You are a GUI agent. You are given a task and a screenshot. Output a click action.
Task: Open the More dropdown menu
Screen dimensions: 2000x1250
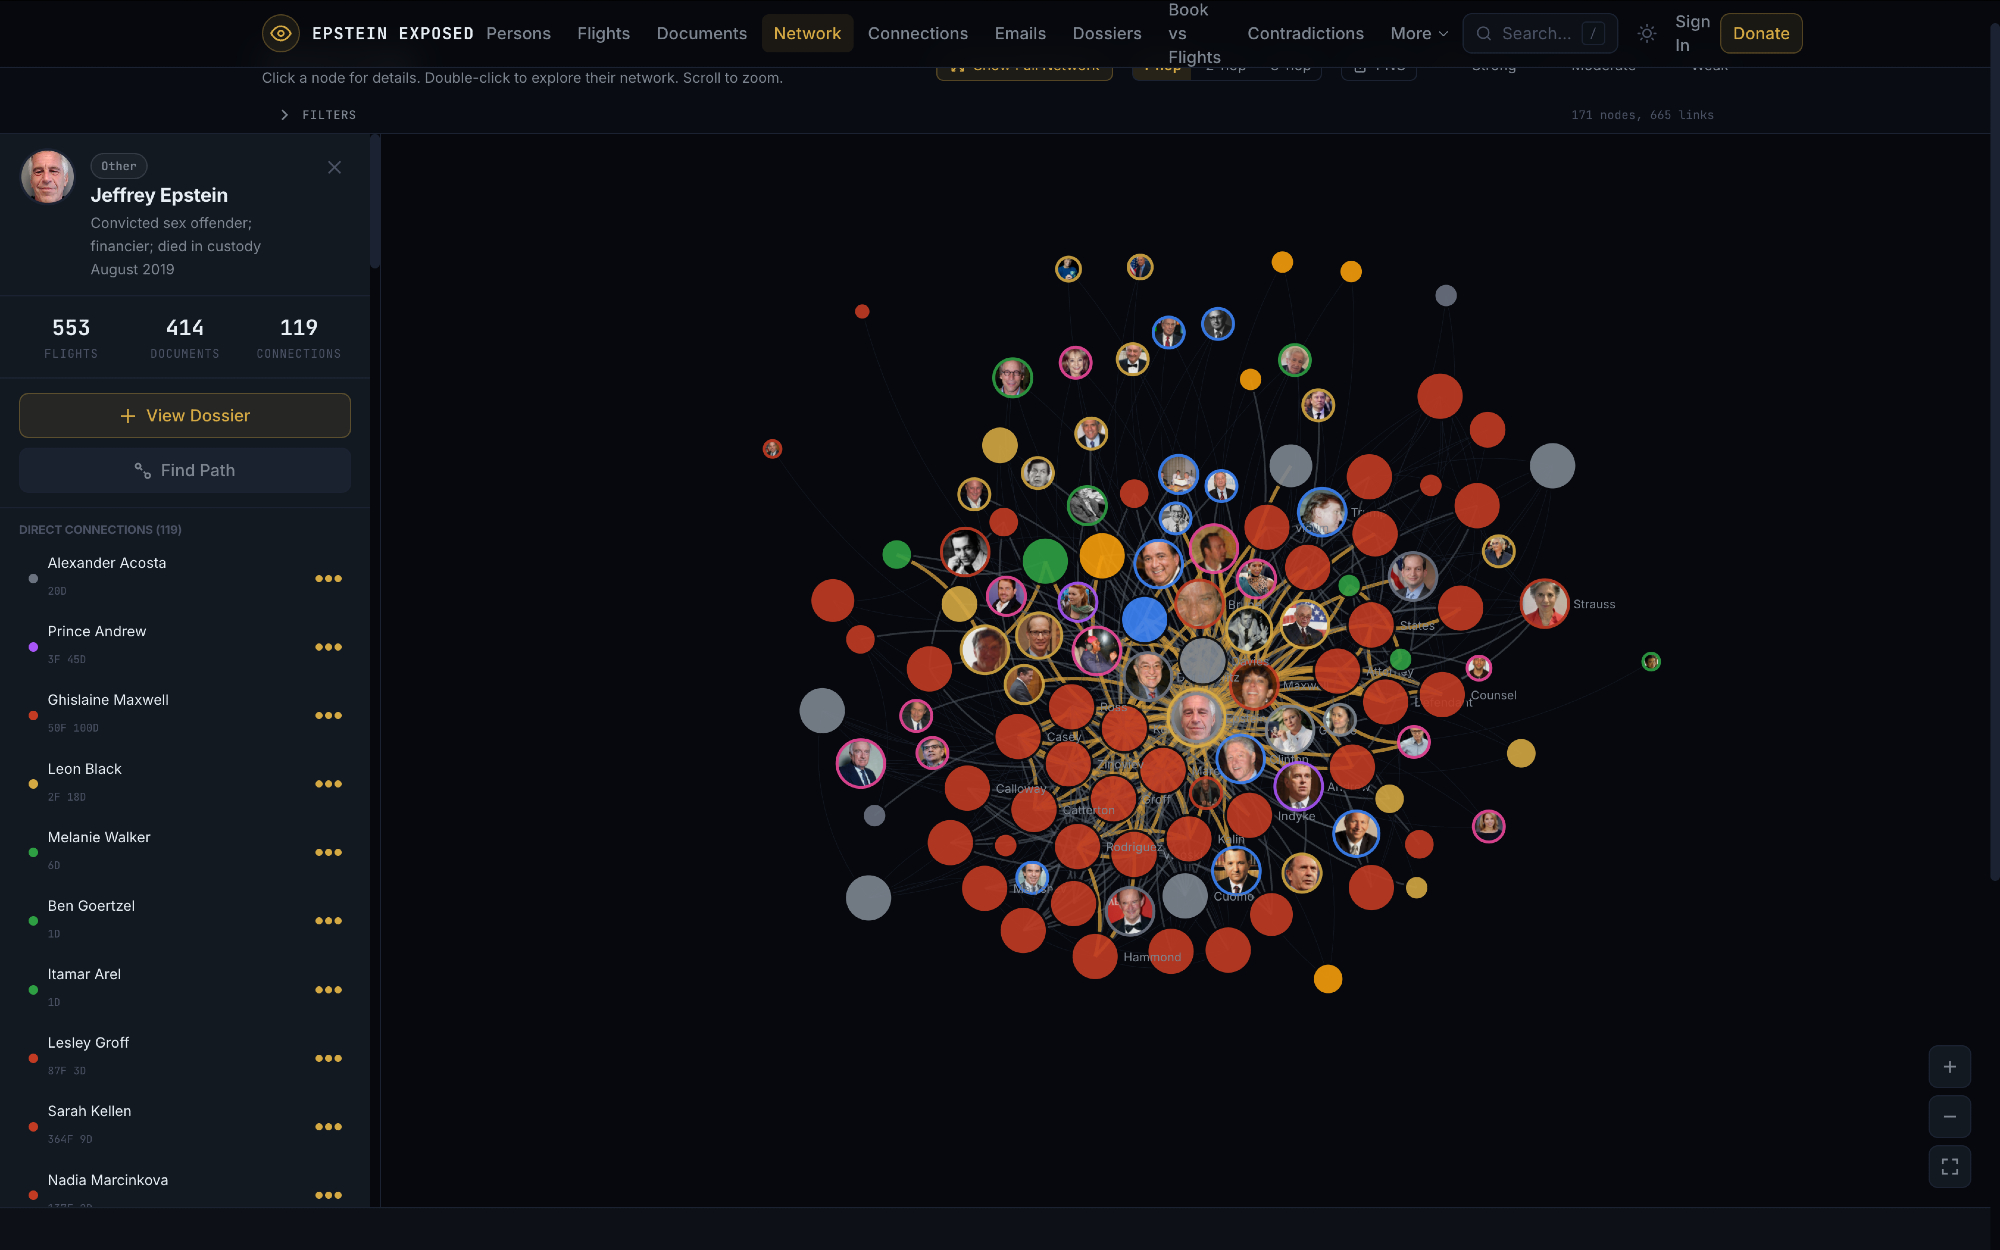[x=1418, y=33]
